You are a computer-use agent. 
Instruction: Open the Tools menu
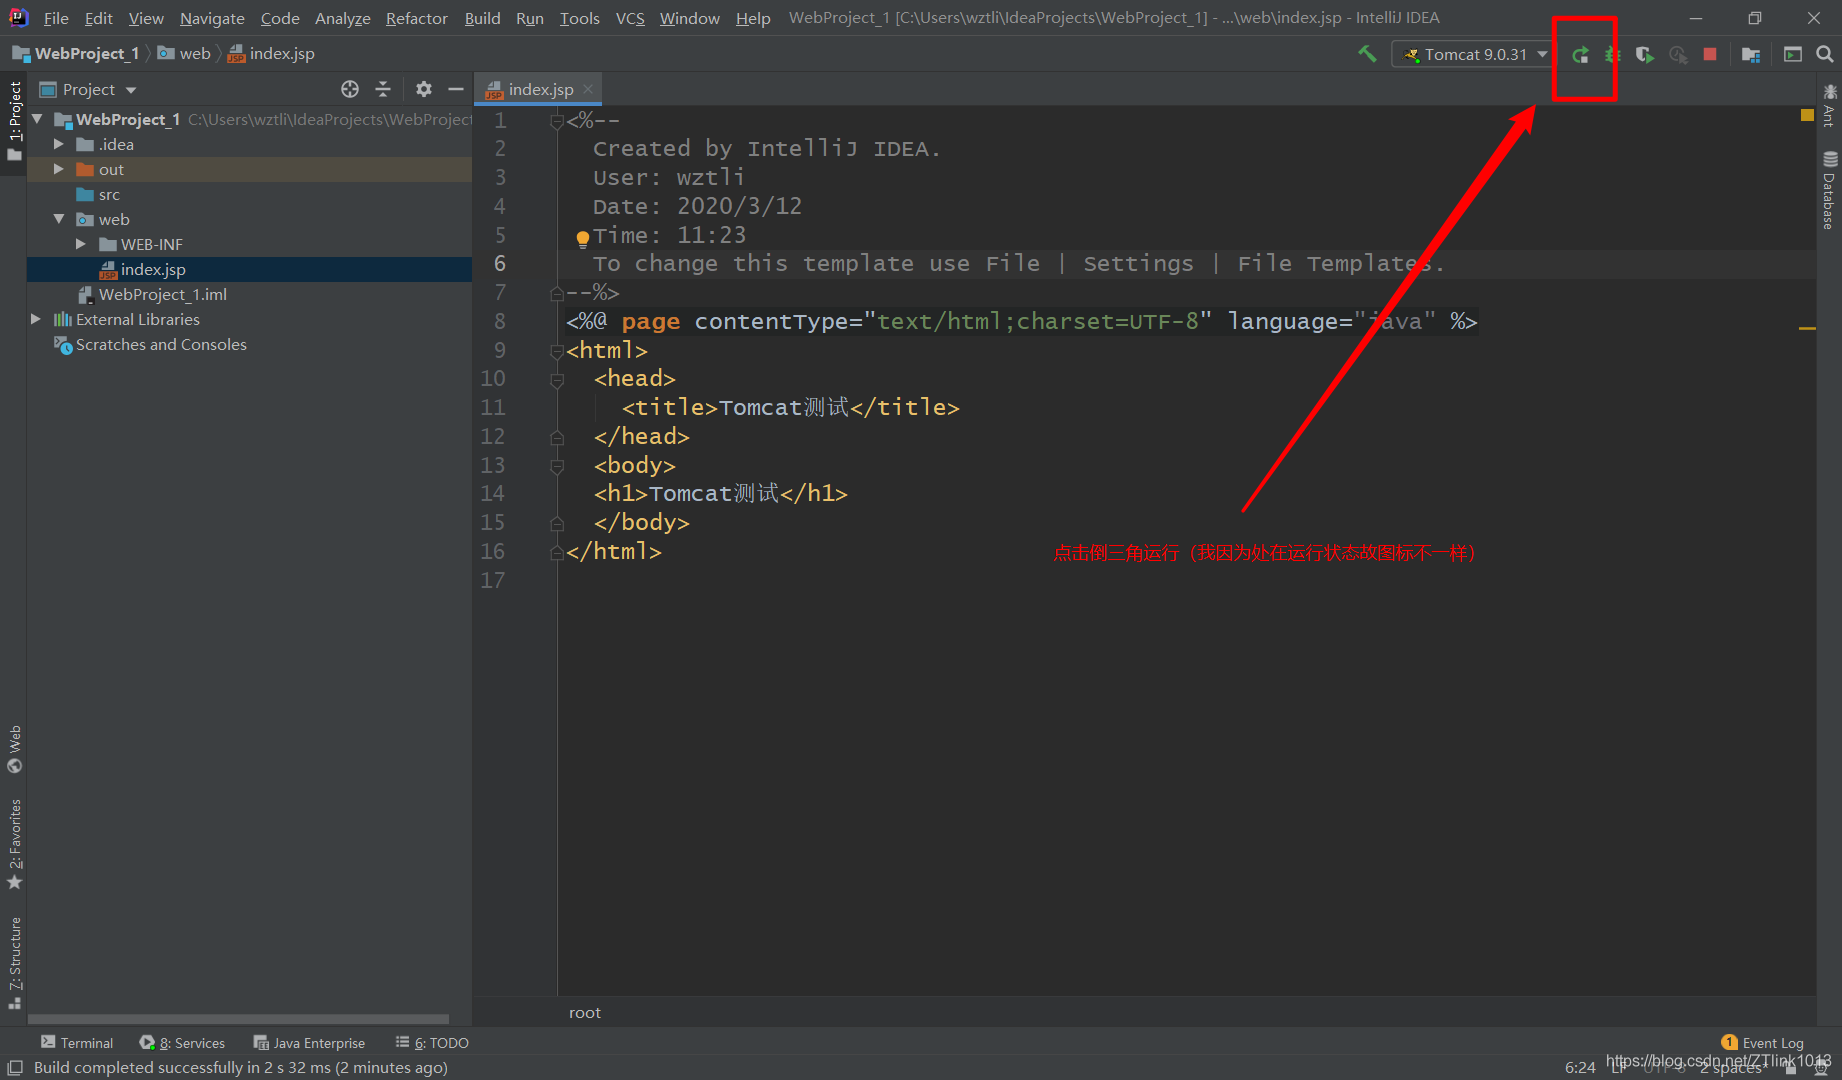point(580,18)
